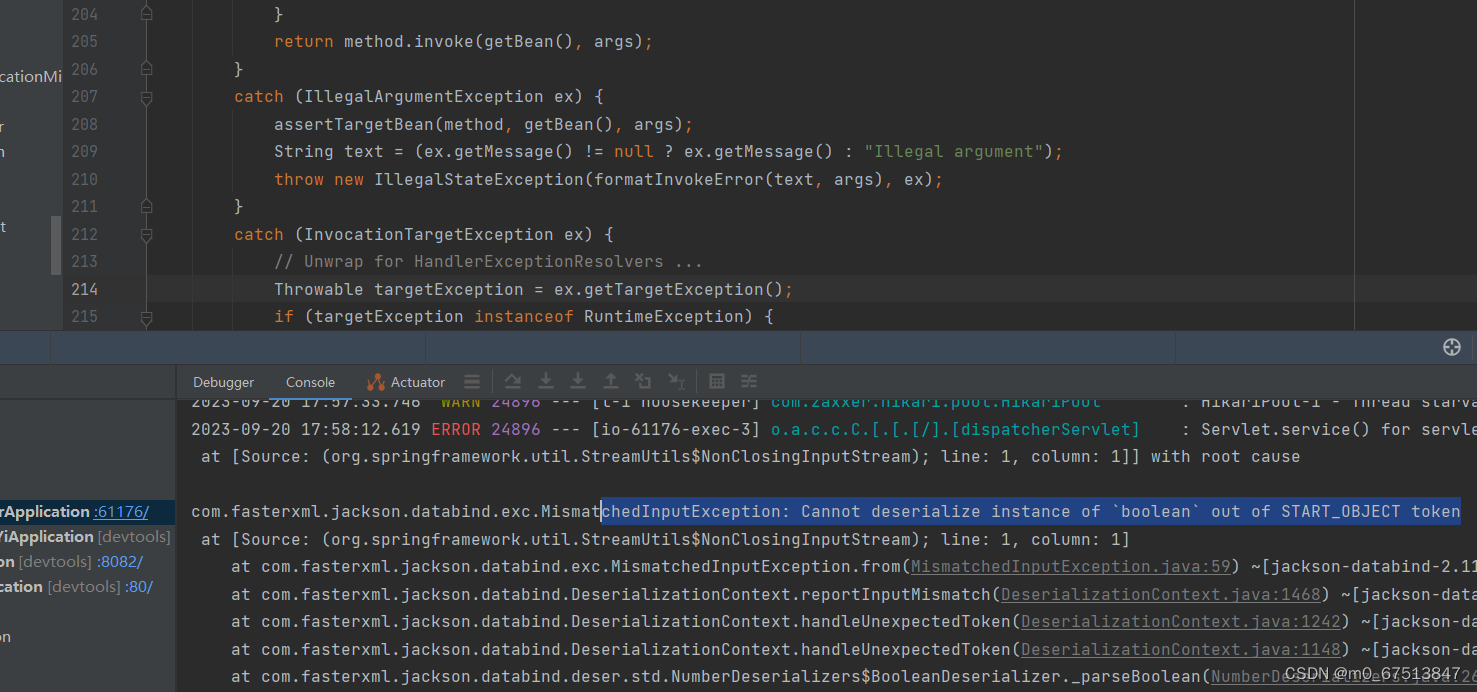Collapse the code fold at line 215
This screenshot has width=1477, height=692.
point(147,318)
